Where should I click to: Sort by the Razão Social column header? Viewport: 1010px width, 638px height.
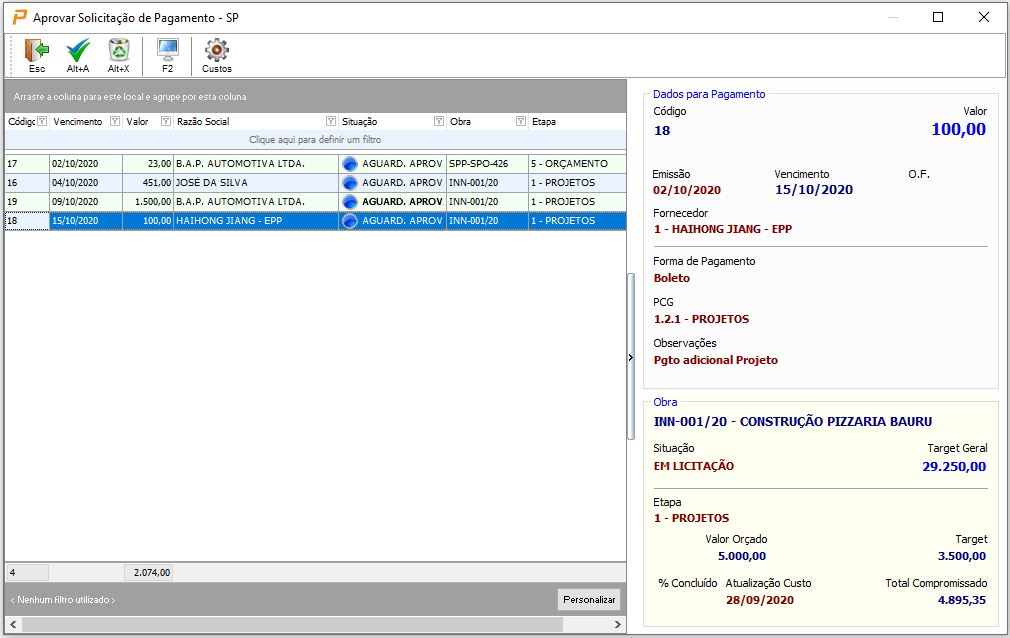point(203,121)
